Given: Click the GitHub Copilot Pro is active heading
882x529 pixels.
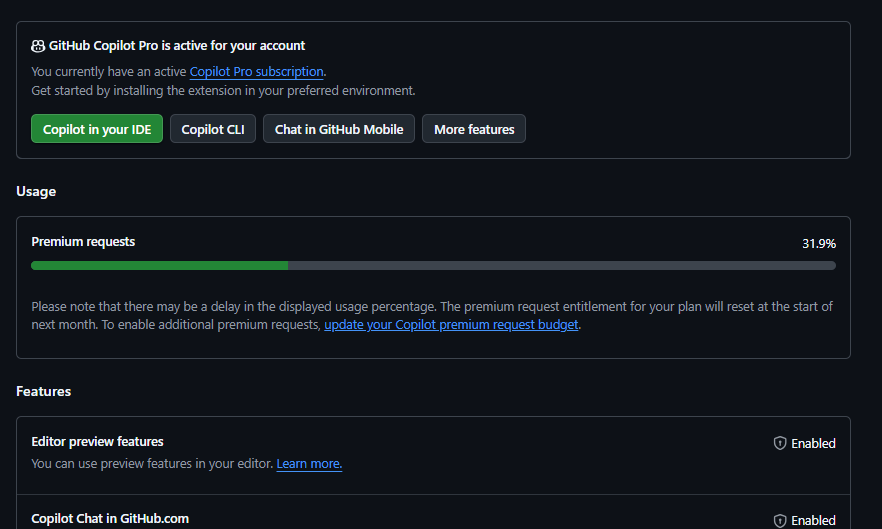Looking at the screenshot, I should click(x=177, y=46).
